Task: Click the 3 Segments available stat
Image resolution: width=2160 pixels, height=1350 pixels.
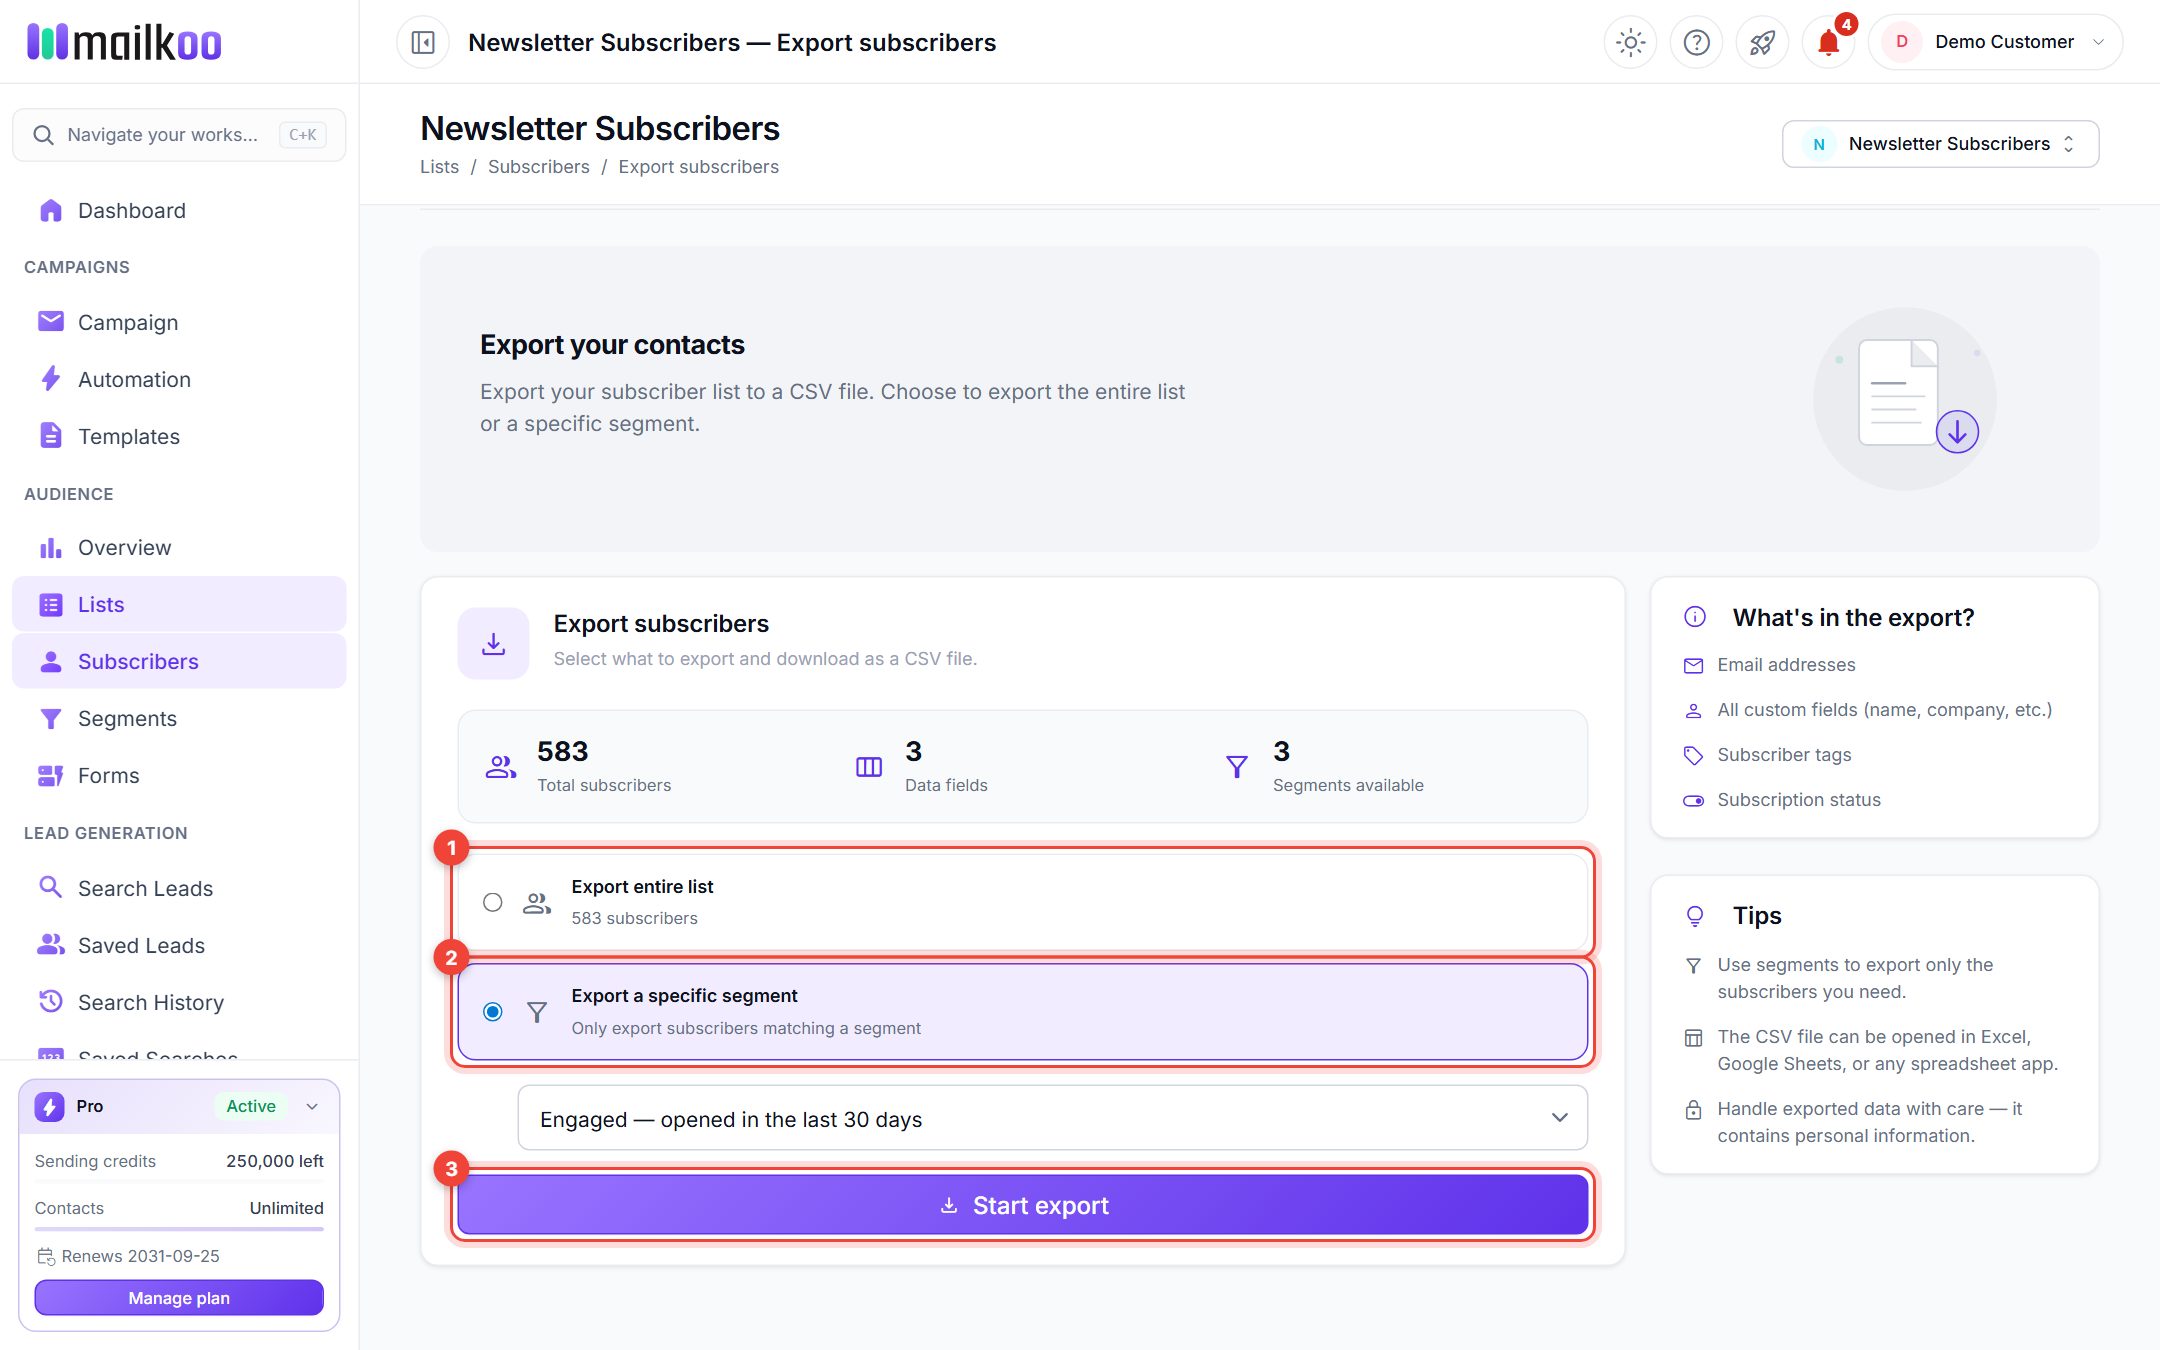Action: click(x=1324, y=767)
